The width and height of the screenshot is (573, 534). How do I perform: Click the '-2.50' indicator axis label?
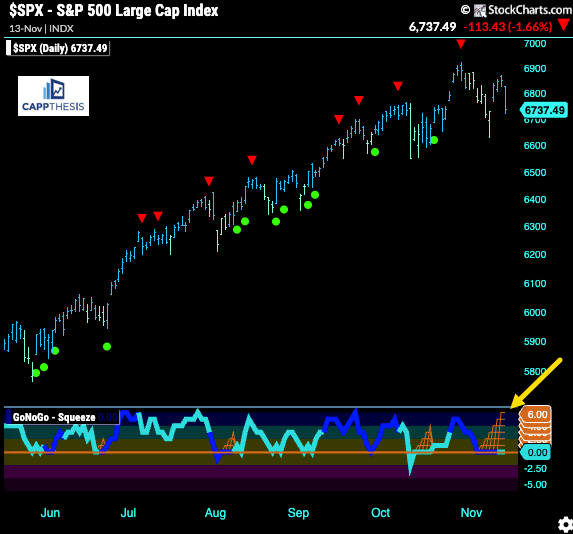pos(536,469)
